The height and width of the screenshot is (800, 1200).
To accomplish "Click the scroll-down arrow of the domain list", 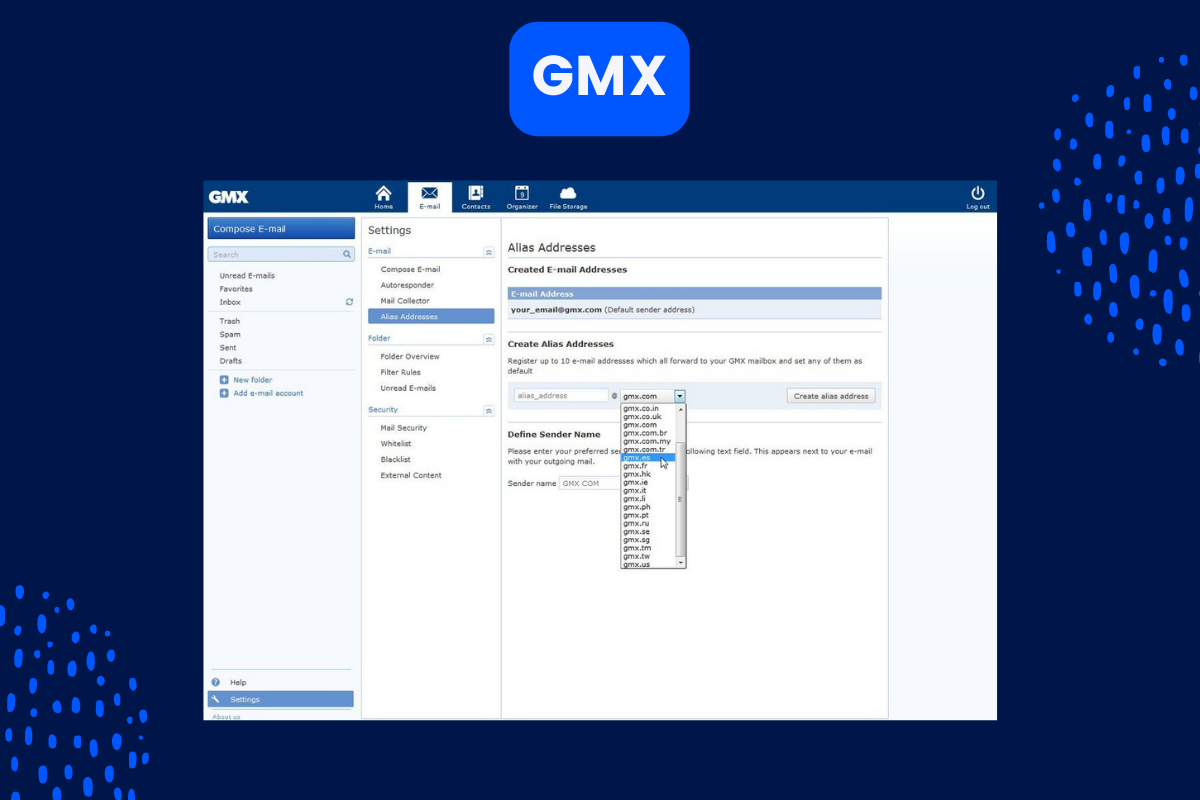I will tap(681, 564).
